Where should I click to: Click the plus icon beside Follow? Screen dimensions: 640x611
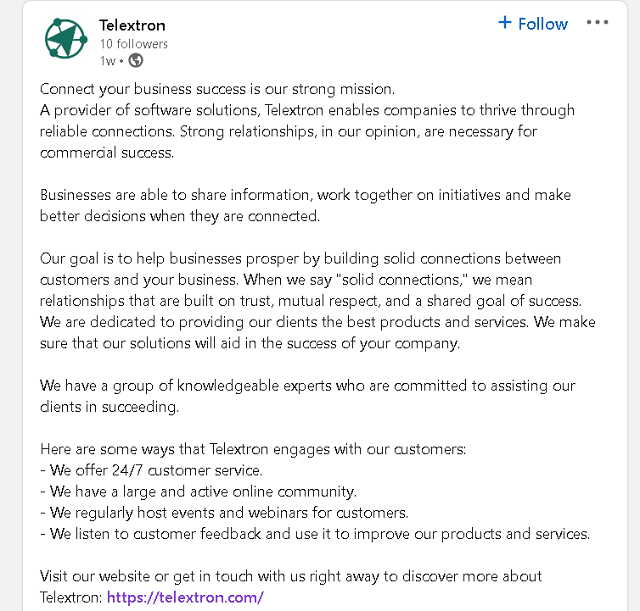click(505, 22)
